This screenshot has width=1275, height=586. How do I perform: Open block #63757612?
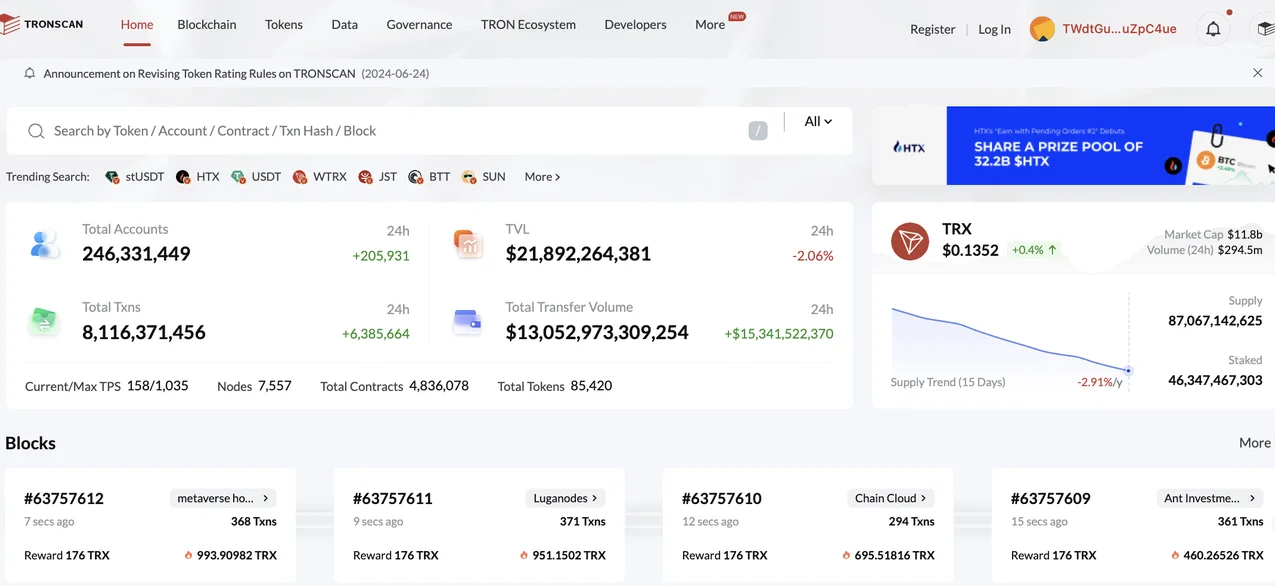[x=64, y=498]
